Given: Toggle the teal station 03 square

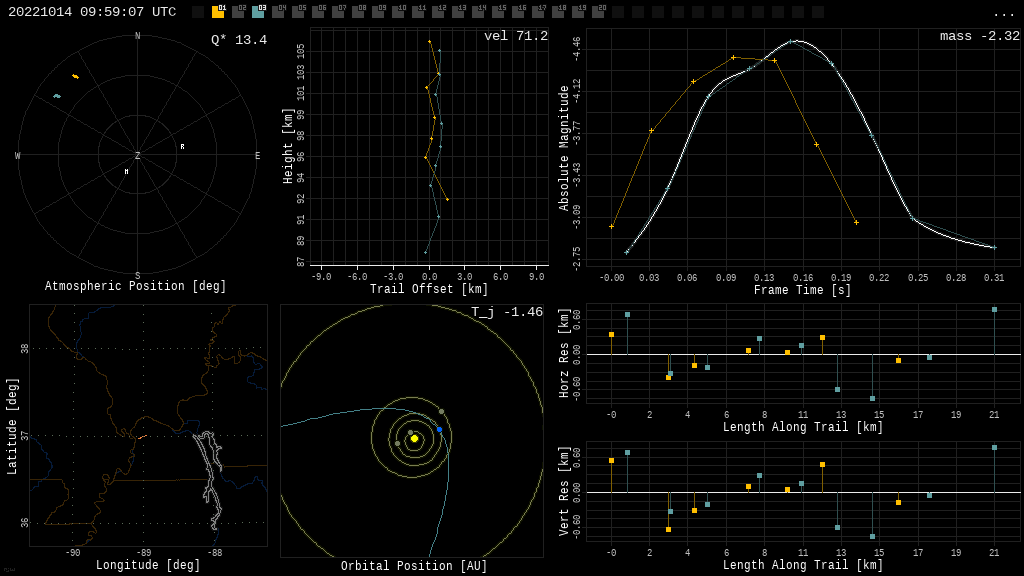Looking at the screenshot, I should pos(258,12).
